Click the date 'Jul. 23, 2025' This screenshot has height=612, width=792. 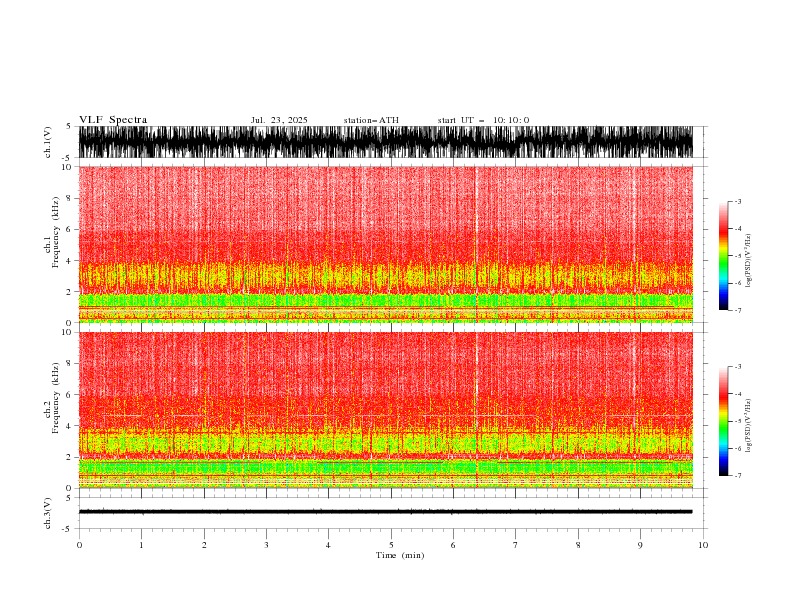pyautogui.click(x=279, y=120)
